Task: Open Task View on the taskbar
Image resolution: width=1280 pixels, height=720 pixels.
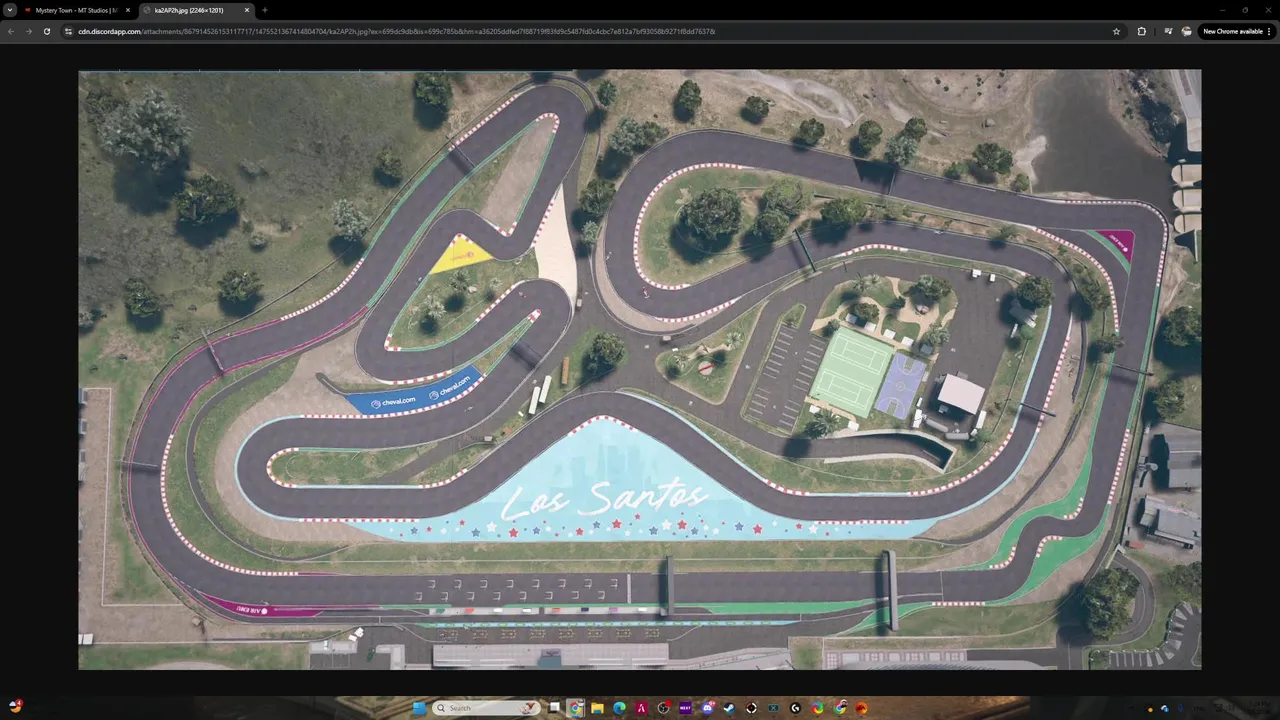Action: tap(554, 708)
